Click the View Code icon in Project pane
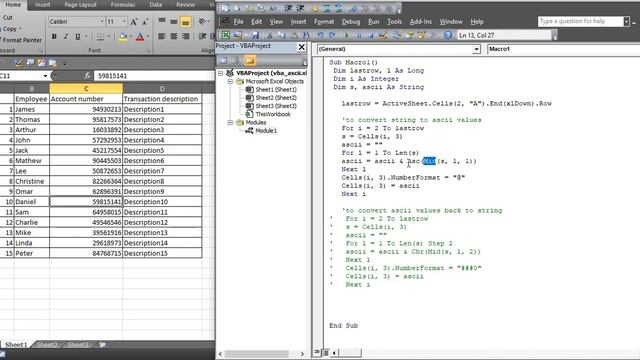640x360 pixels. click(x=224, y=60)
